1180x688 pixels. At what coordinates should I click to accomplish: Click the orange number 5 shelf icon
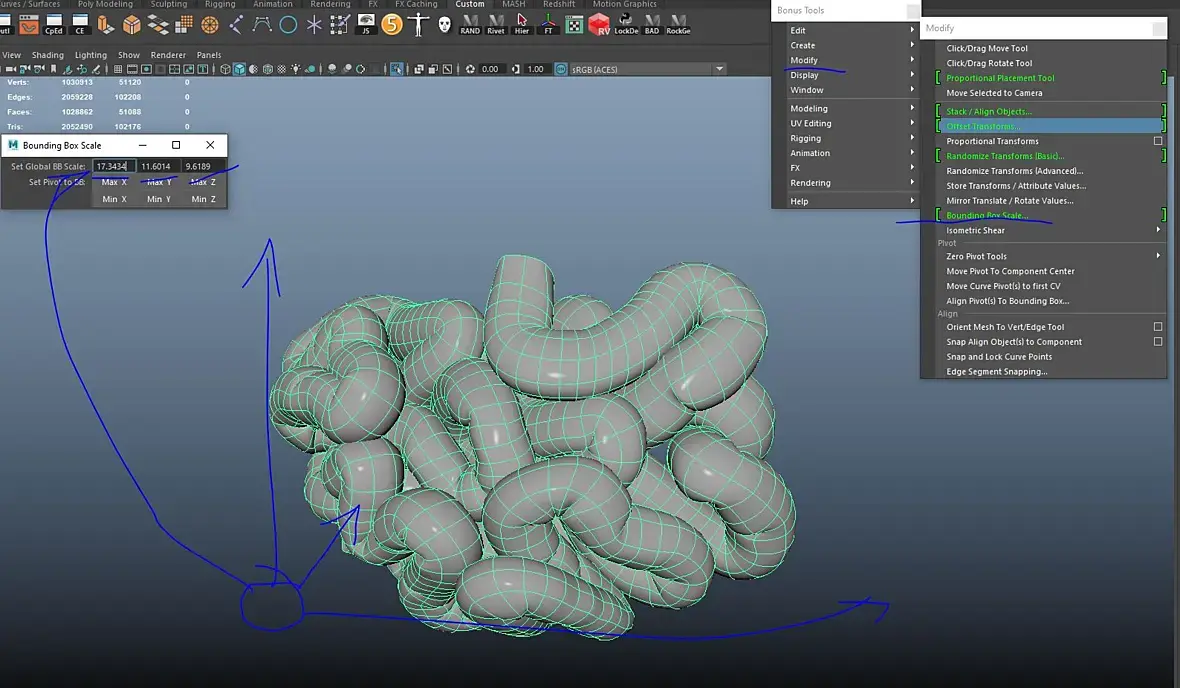(392, 25)
